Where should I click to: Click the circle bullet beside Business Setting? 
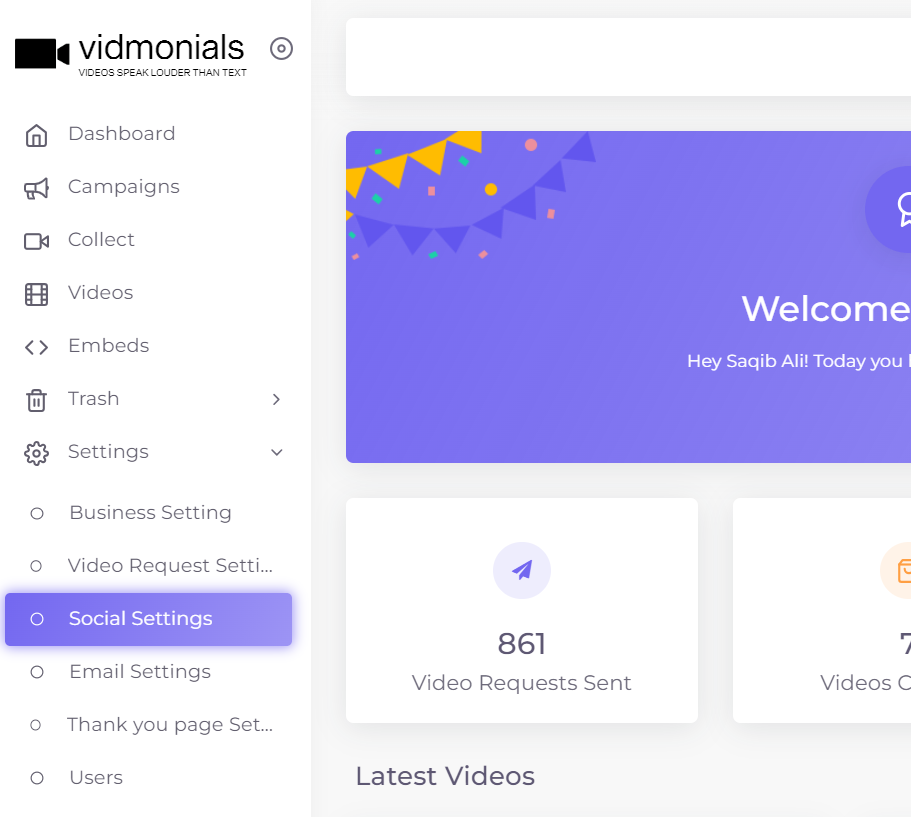tap(37, 514)
